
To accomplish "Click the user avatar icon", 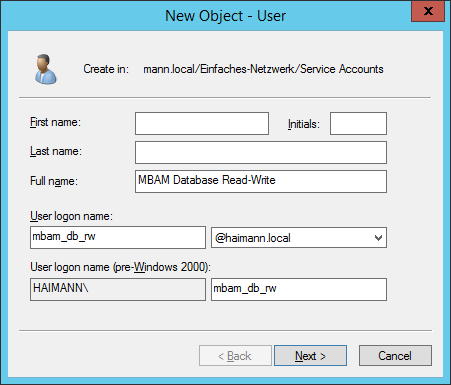I will click(46, 69).
